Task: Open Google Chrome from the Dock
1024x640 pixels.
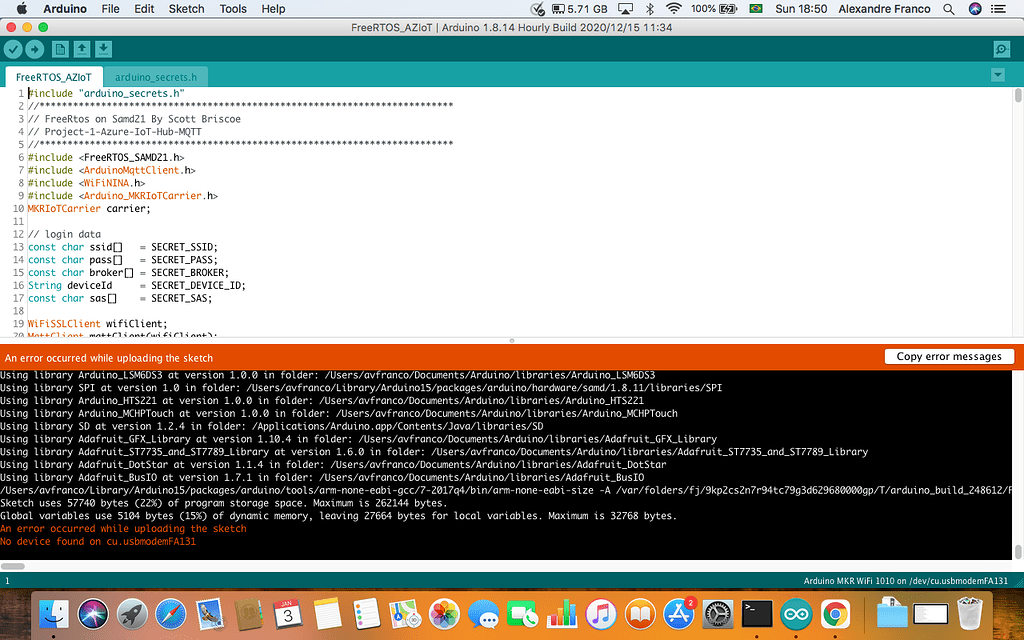Action: tap(835, 614)
